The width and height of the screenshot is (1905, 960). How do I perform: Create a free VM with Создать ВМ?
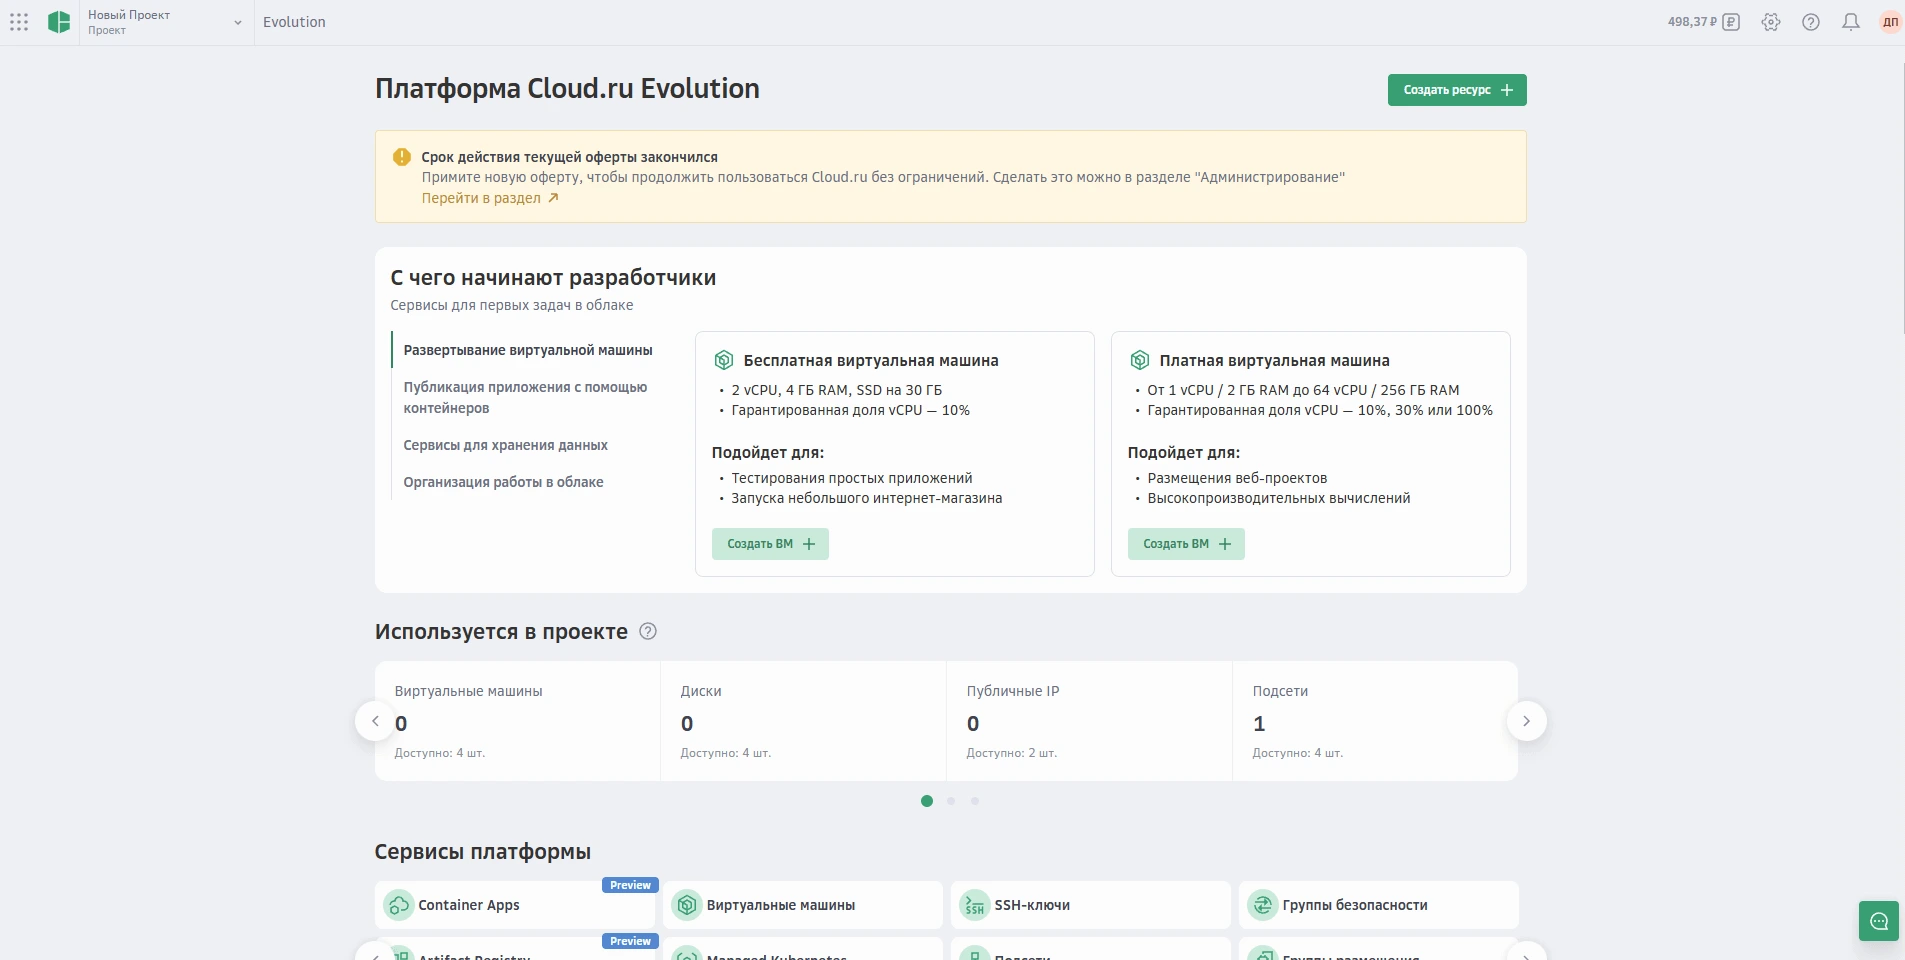pyautogui.click(x=770, y=544)
